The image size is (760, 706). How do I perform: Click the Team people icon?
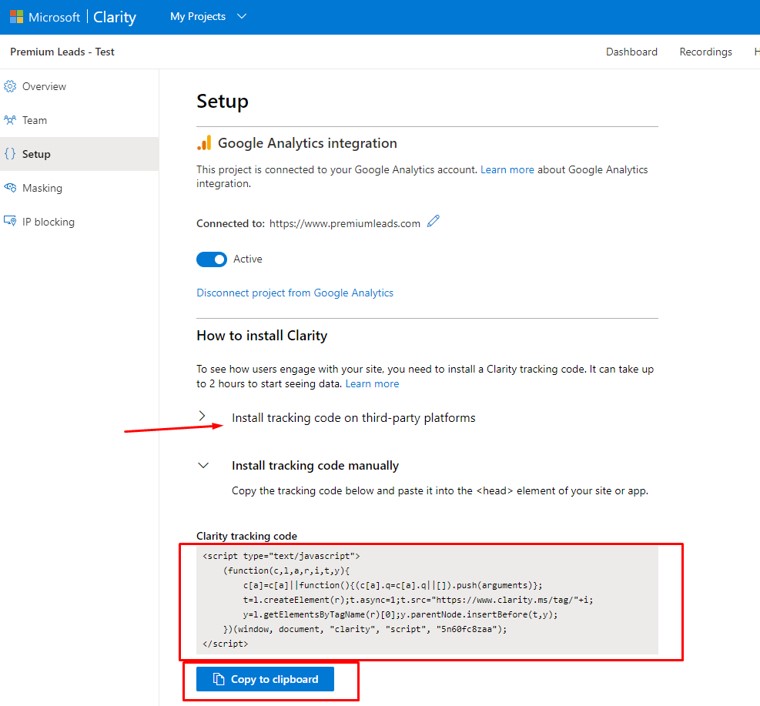(x=10, y=120)
